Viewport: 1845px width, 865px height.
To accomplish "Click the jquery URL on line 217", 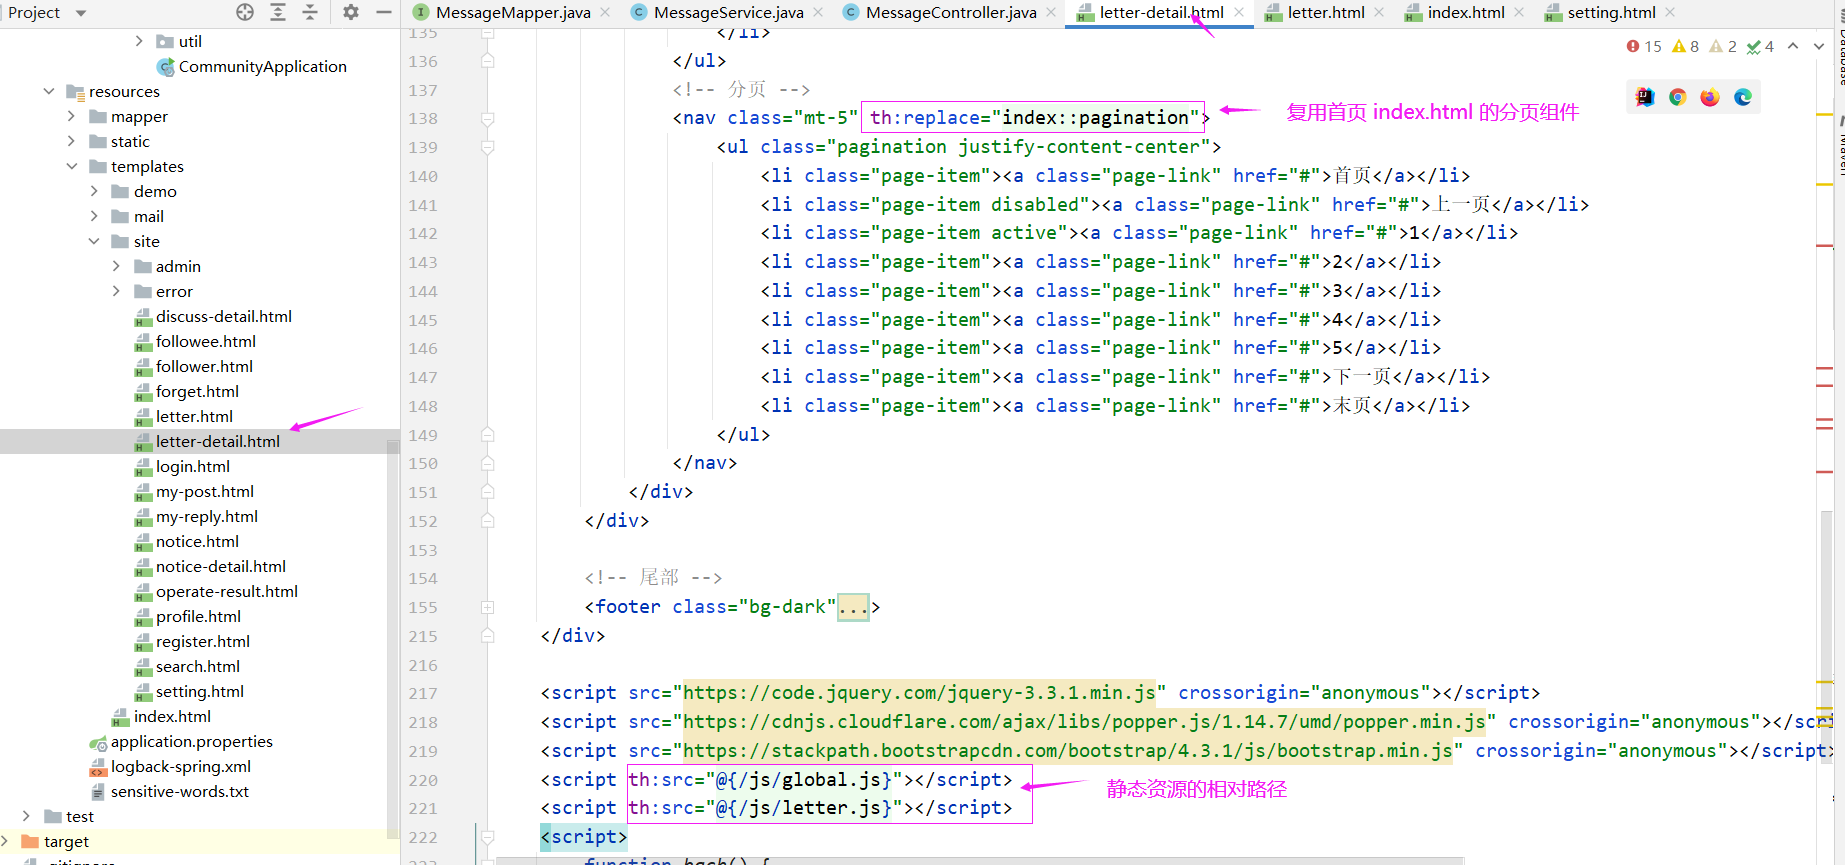I will (x=919, y=693).
